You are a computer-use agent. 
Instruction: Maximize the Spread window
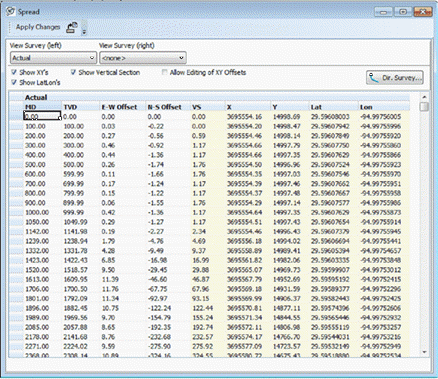(x=403, y=12)
